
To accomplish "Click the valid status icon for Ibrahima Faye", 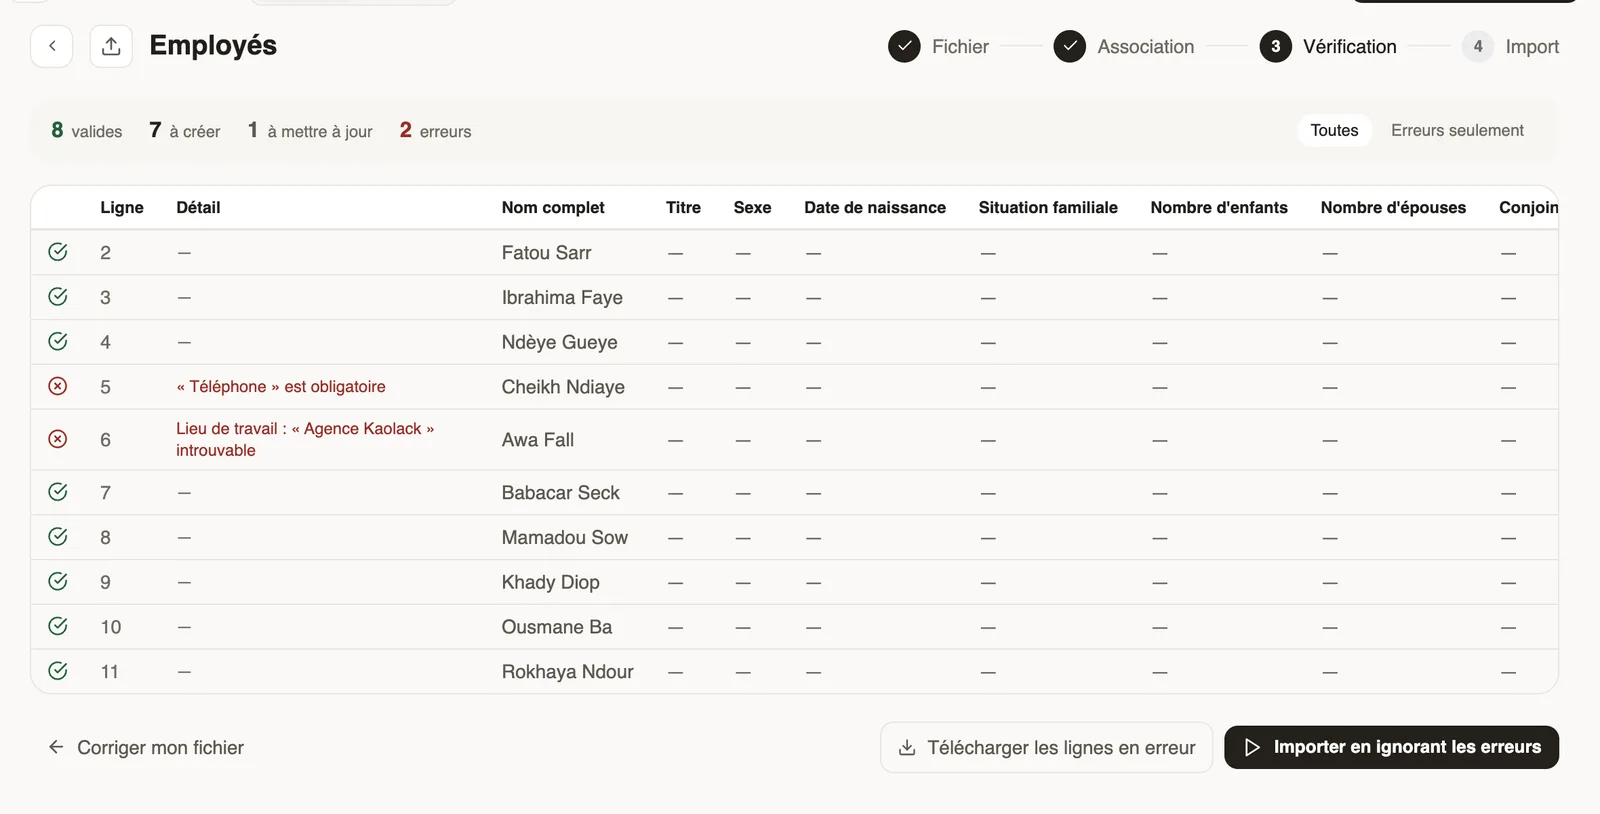I will 58,297.
